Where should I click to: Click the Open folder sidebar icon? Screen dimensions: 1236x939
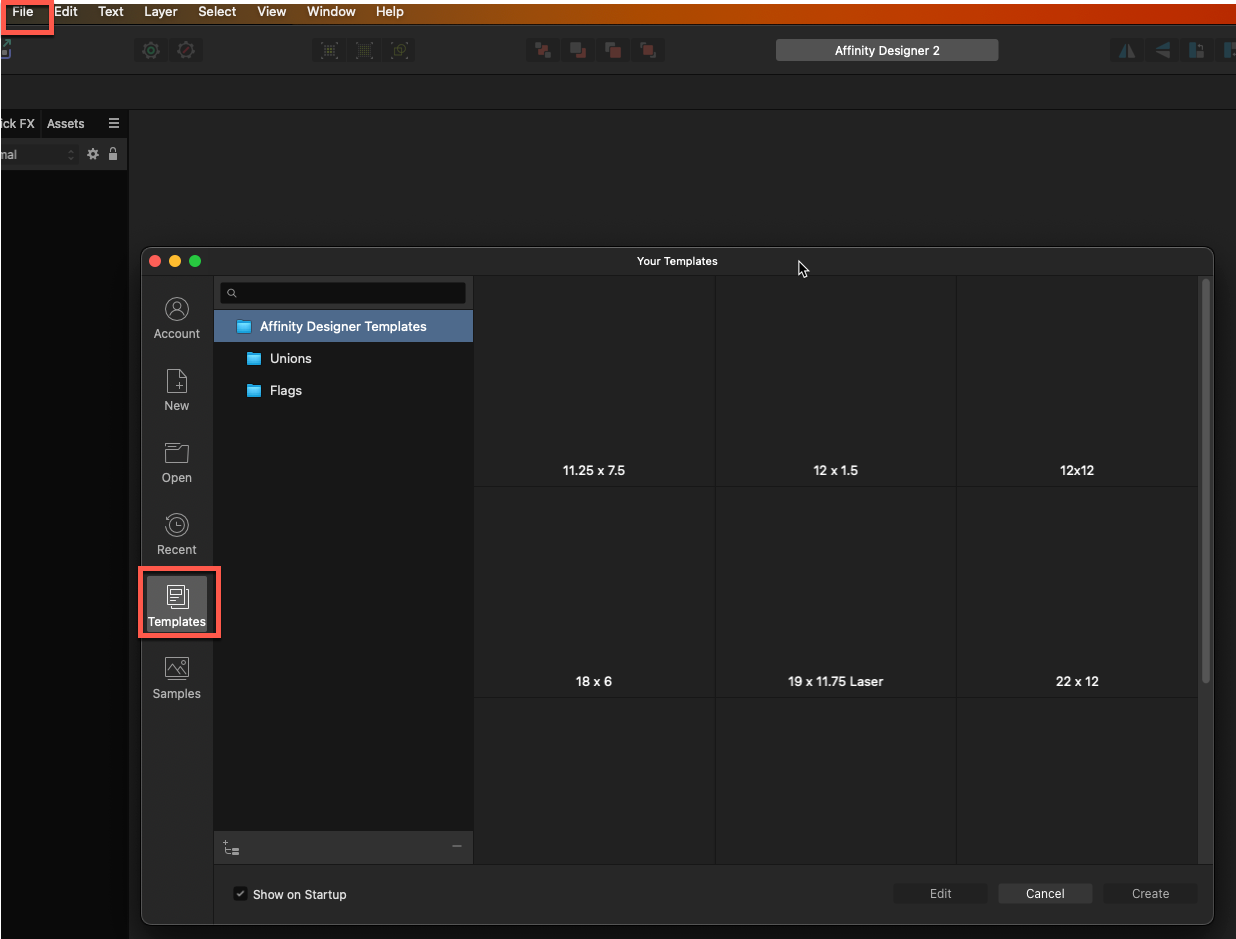[x=177, y=462]
